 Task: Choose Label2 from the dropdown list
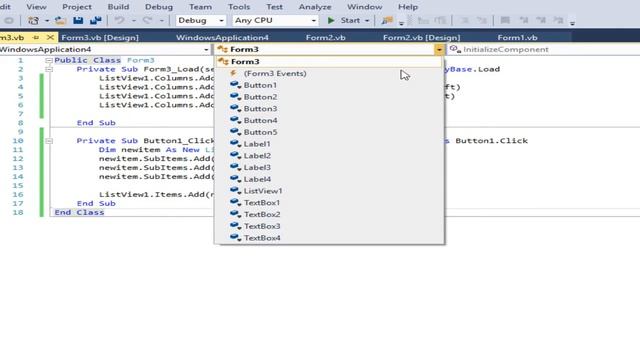pos(329,156)
